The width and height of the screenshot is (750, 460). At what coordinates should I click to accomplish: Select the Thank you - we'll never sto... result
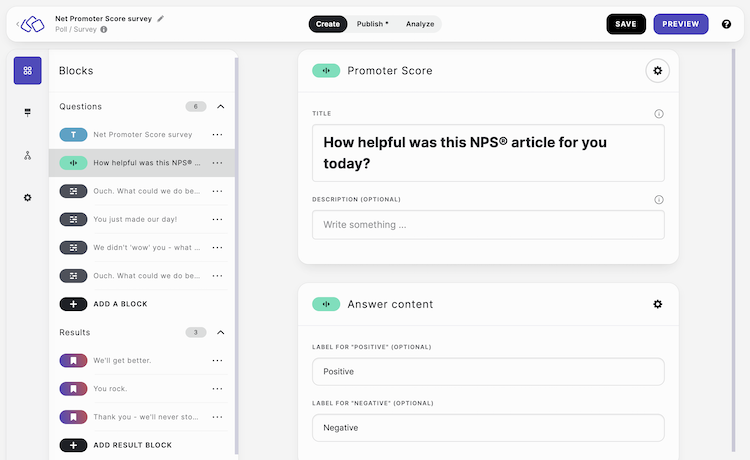[x=142, y=417]
